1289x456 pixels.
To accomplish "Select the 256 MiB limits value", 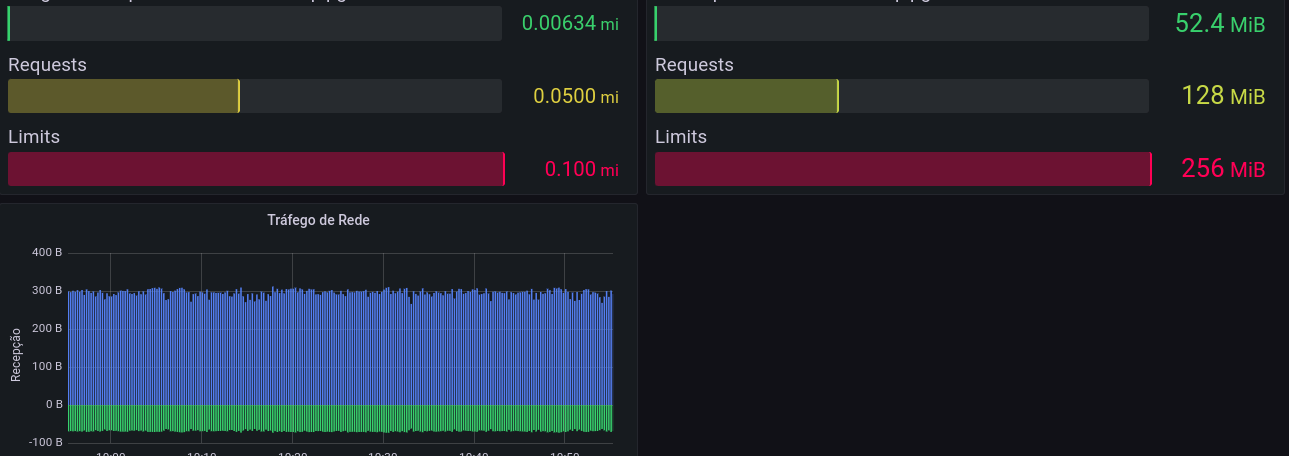I will click(1223, 169).
